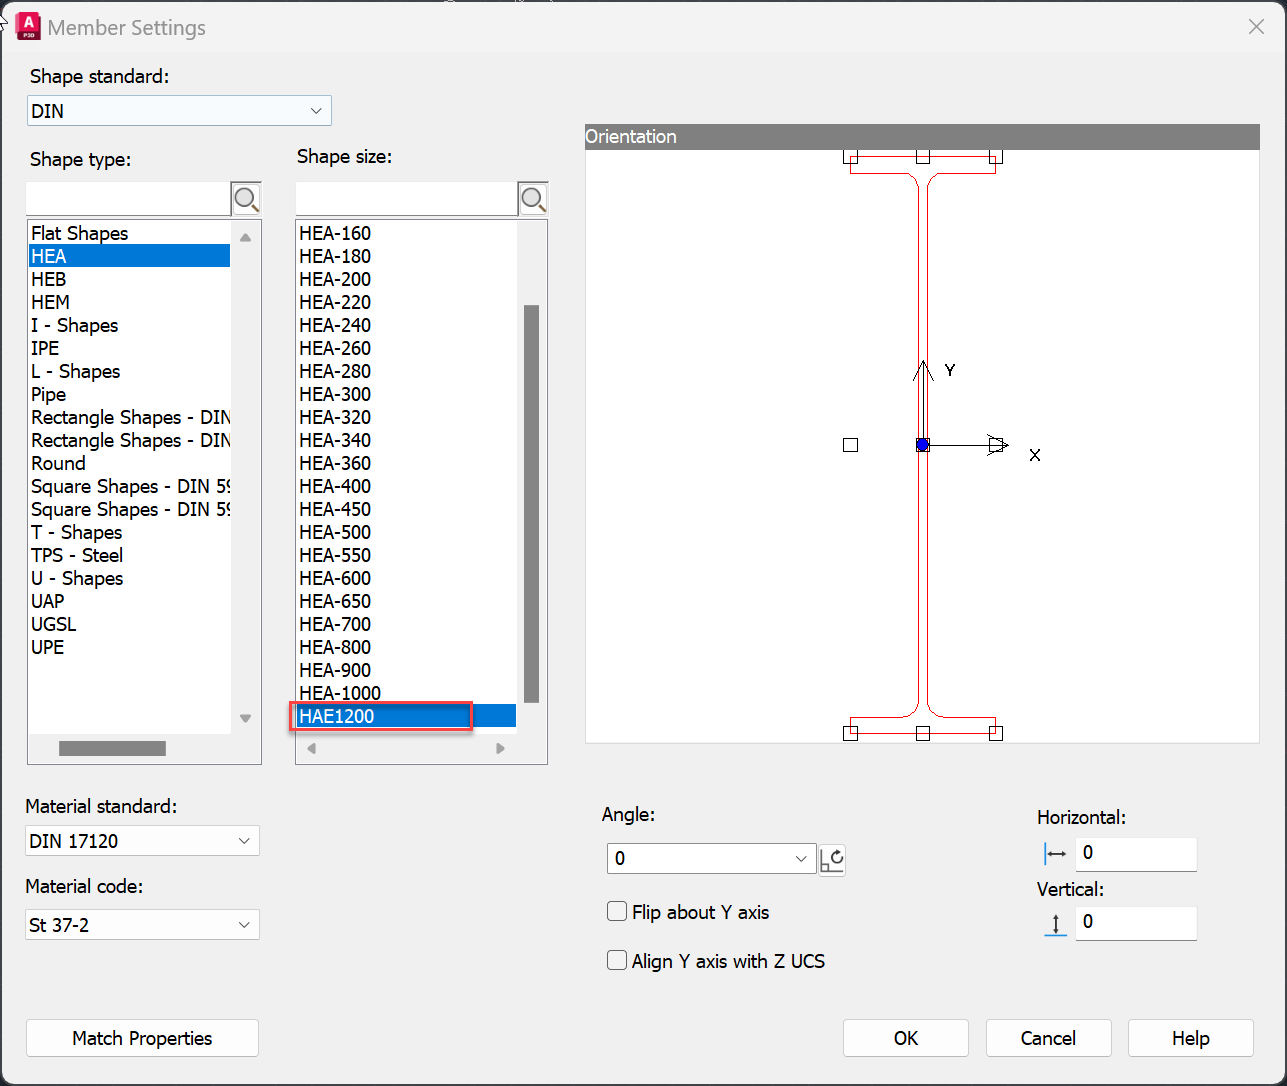This screenshot has width=1287, height=1086.
Task: Select Flat Shapes in Shape type list
Action: 129,233
